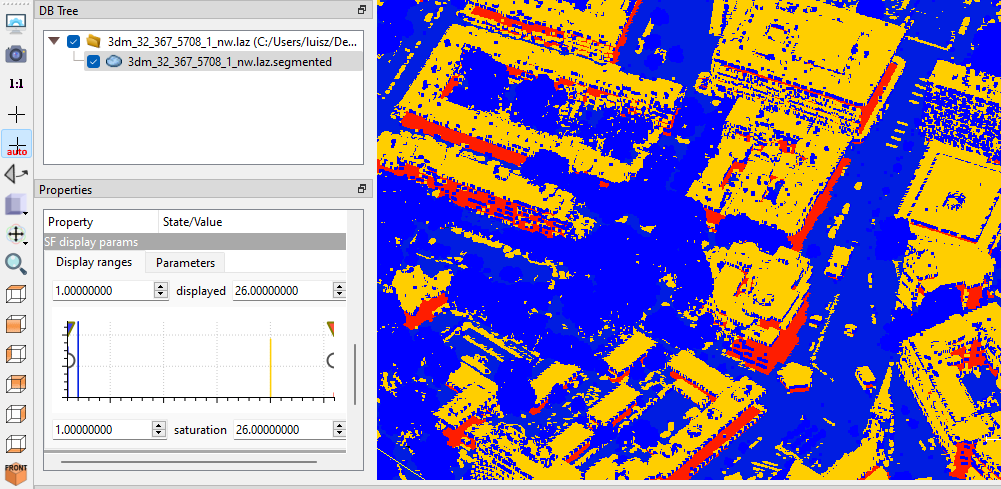Collapse the 3dm_32_367_5708_1_nw.laz tree node
Viewport: 1001px width, 489px height.
tap(53, 42)
